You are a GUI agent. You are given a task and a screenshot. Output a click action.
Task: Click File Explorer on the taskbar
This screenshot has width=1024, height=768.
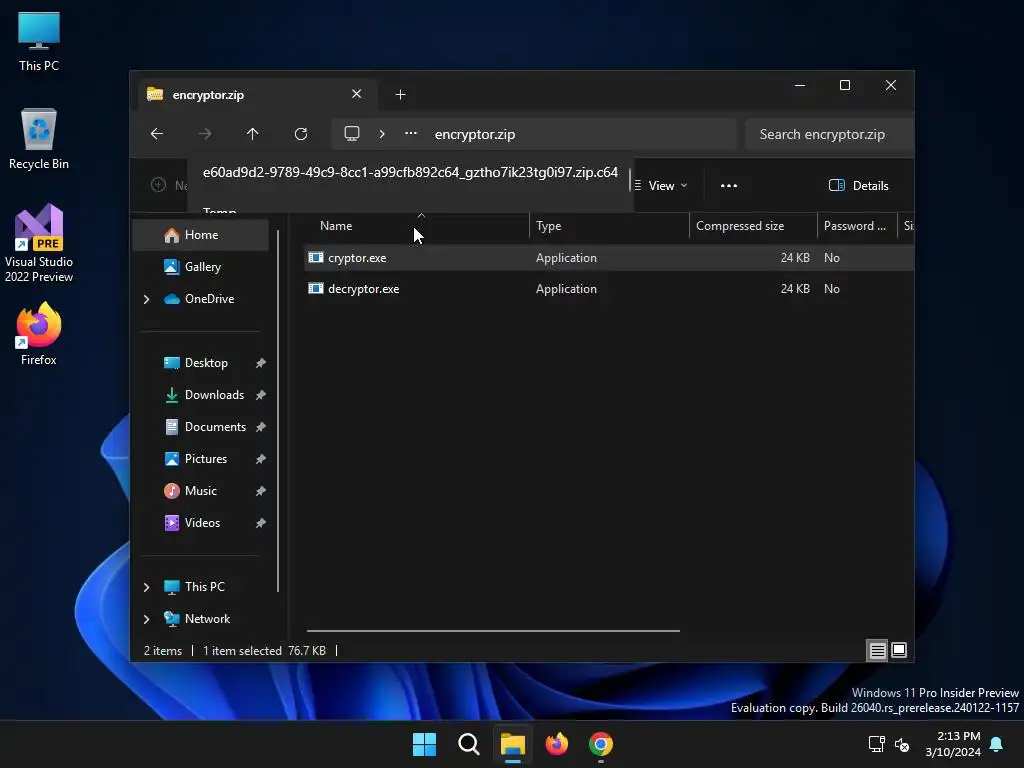tap(513, 744)
